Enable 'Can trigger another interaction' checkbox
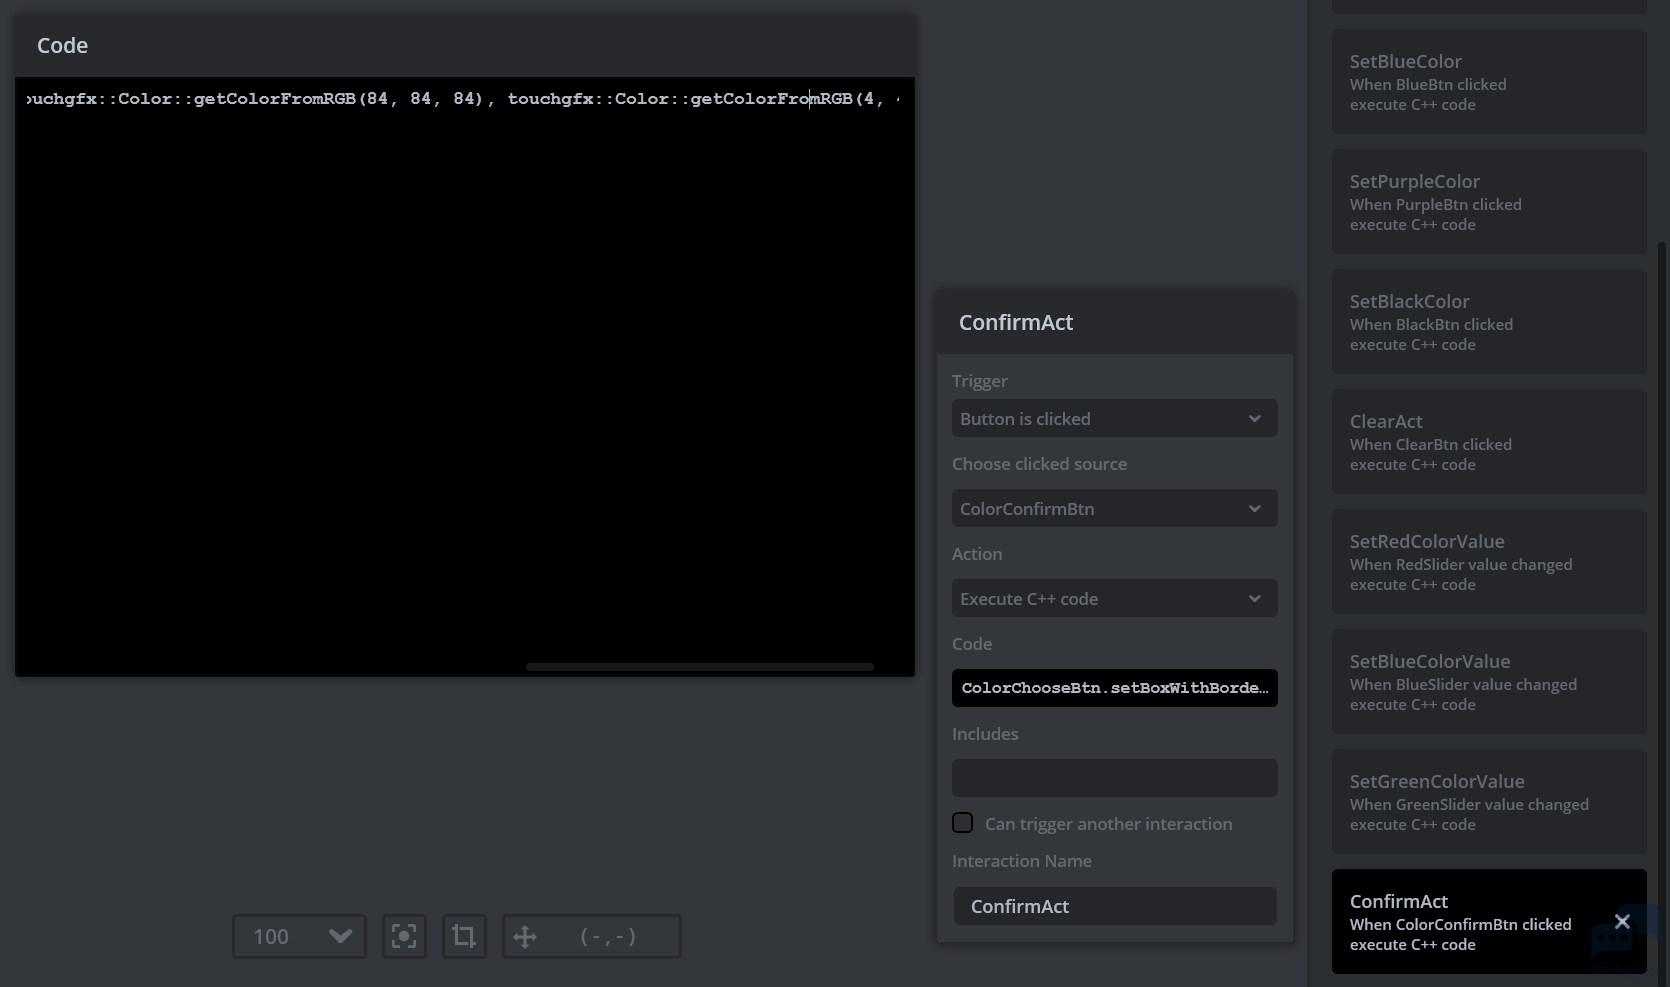The image size is (1670, 987). (x=962, y=823)
